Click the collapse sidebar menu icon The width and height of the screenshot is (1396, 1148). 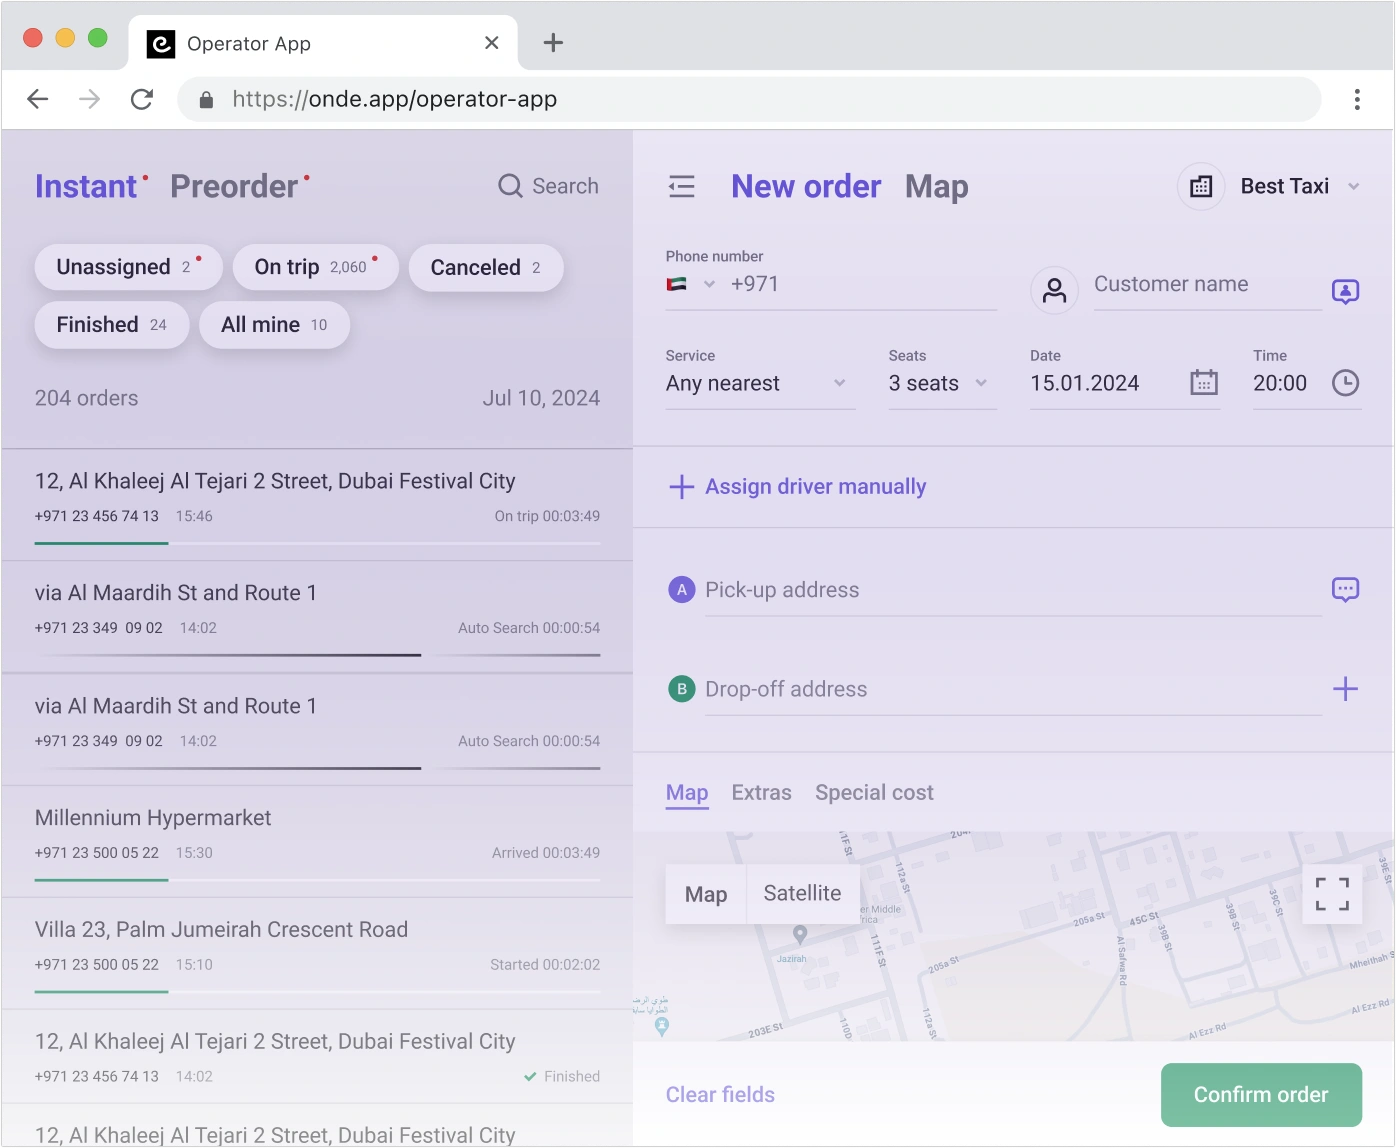point(681,186)
